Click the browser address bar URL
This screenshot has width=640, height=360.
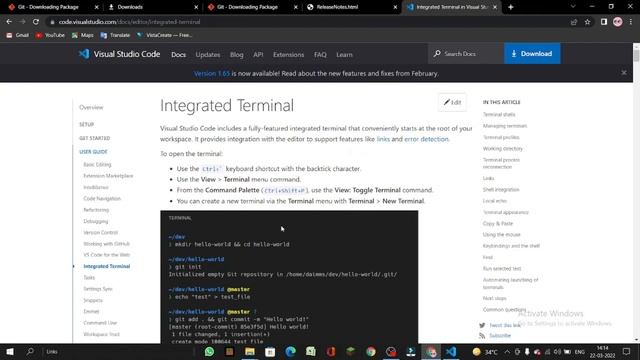129,22
